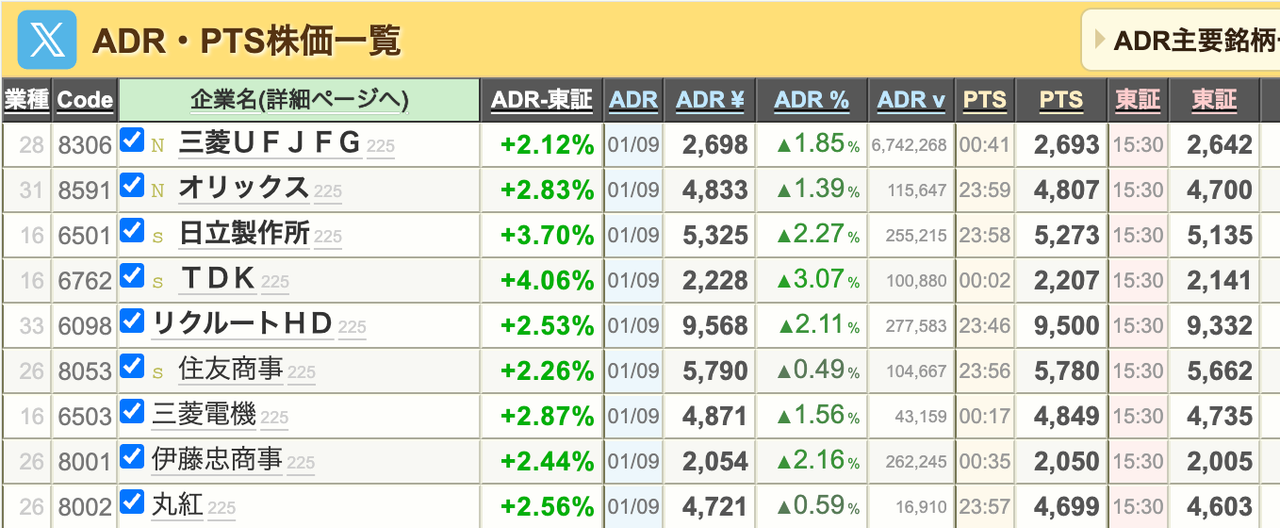This screenshot has height=528, width=1280.
Task: Click the S market badge beside 日立製作所
Action: point(157,236)
